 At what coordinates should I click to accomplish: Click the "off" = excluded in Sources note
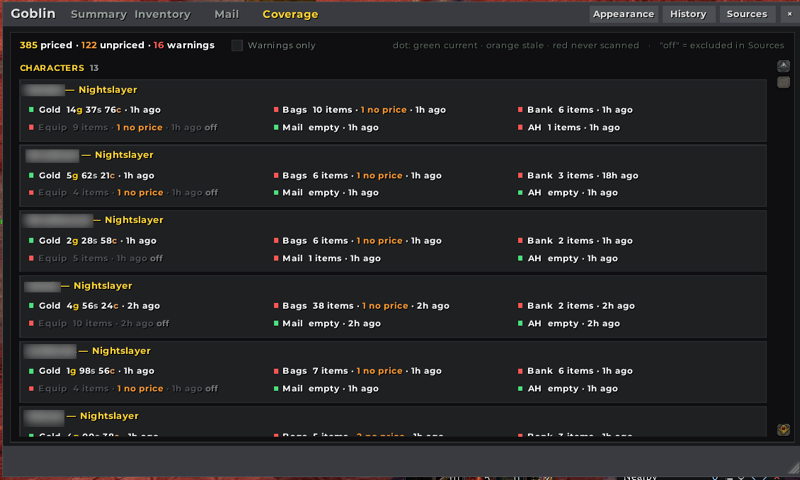click(721, 45)
